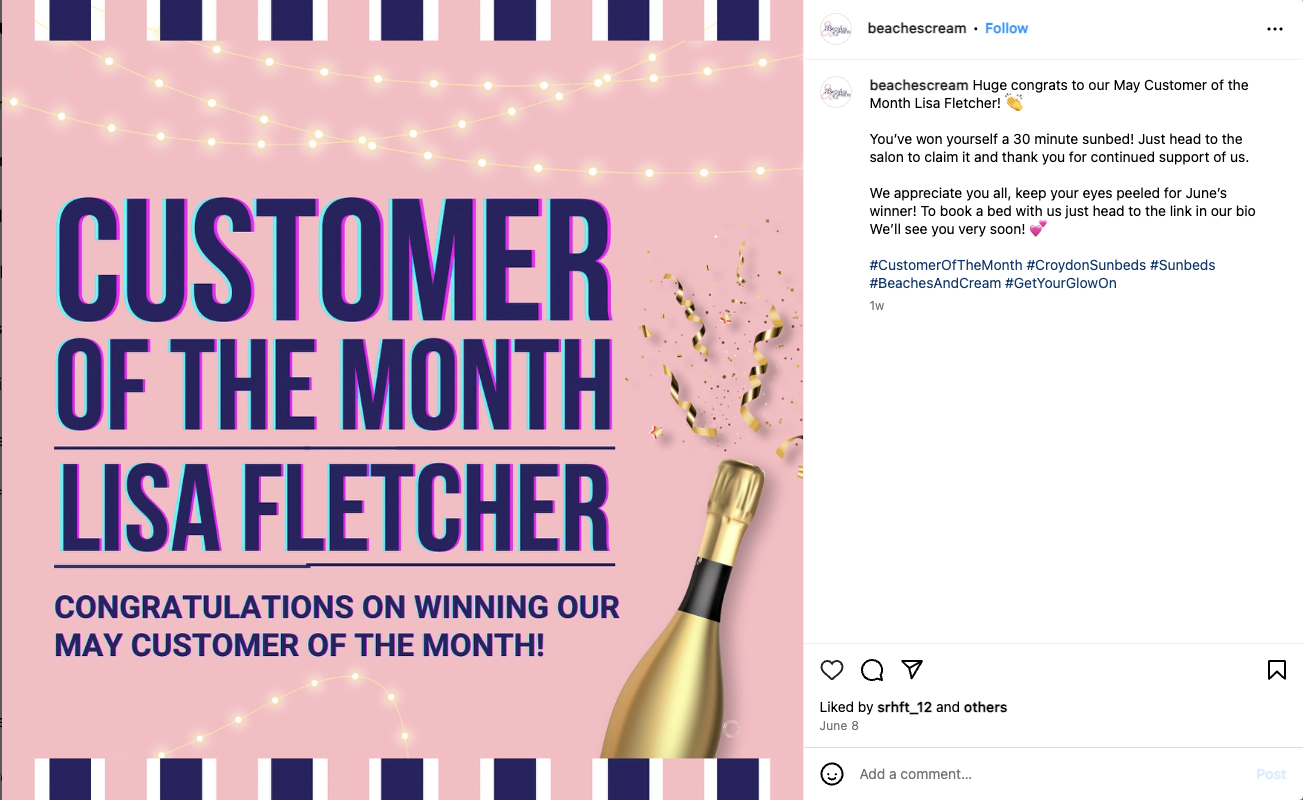Open the emoji picker smiley icon
This screenshot has width=1303, height=800.
832,774
